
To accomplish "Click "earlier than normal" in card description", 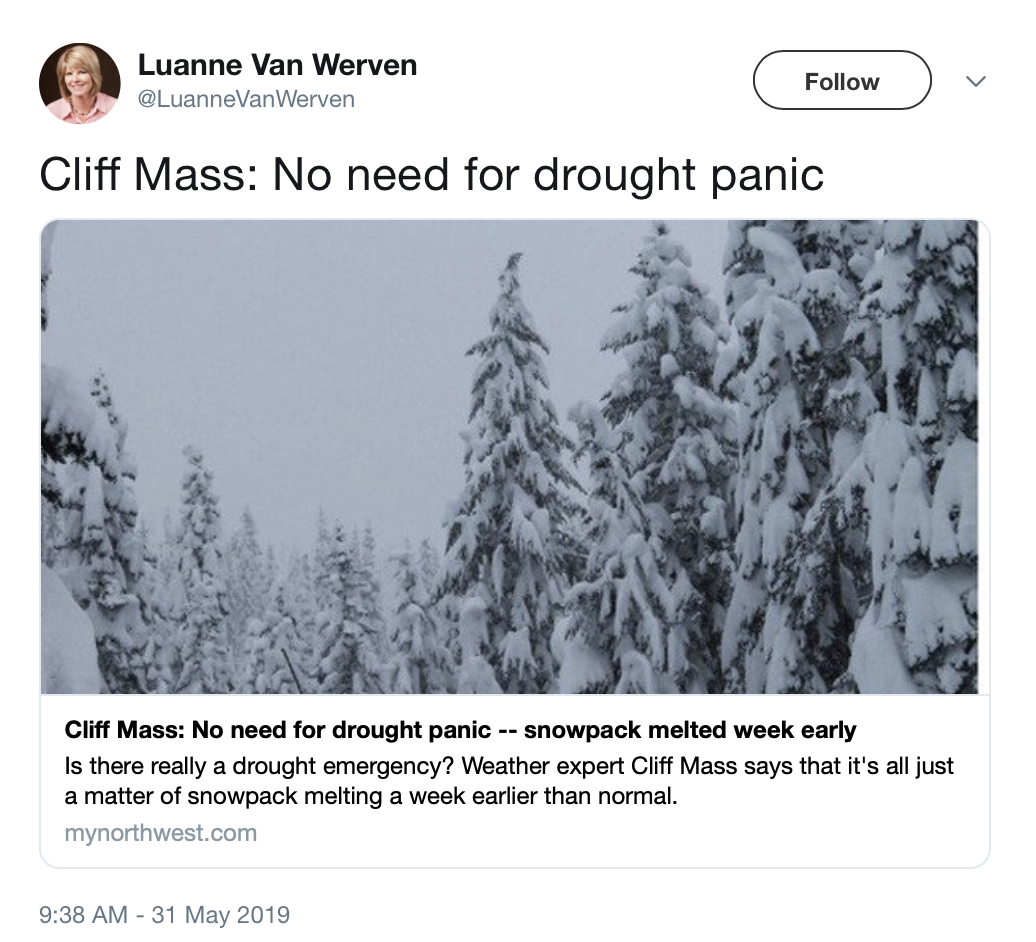I will (580, 798).
